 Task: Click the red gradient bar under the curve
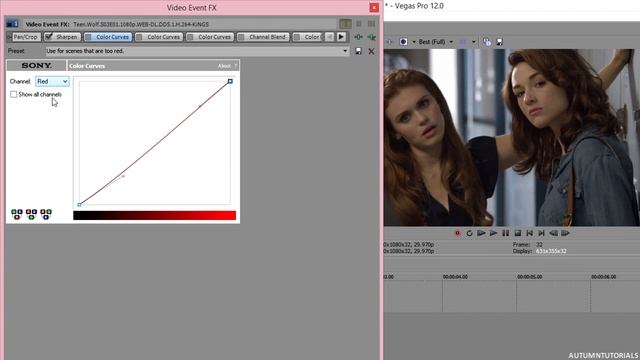pos(154,215)
